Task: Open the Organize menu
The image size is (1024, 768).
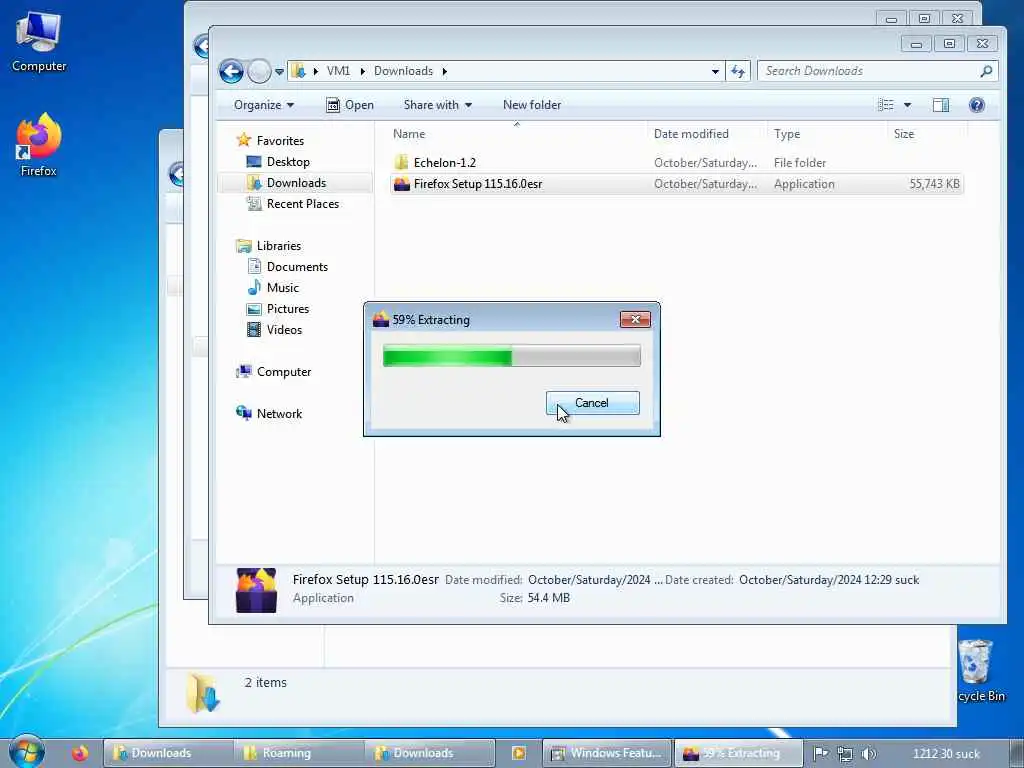Action: click(264, 105)
